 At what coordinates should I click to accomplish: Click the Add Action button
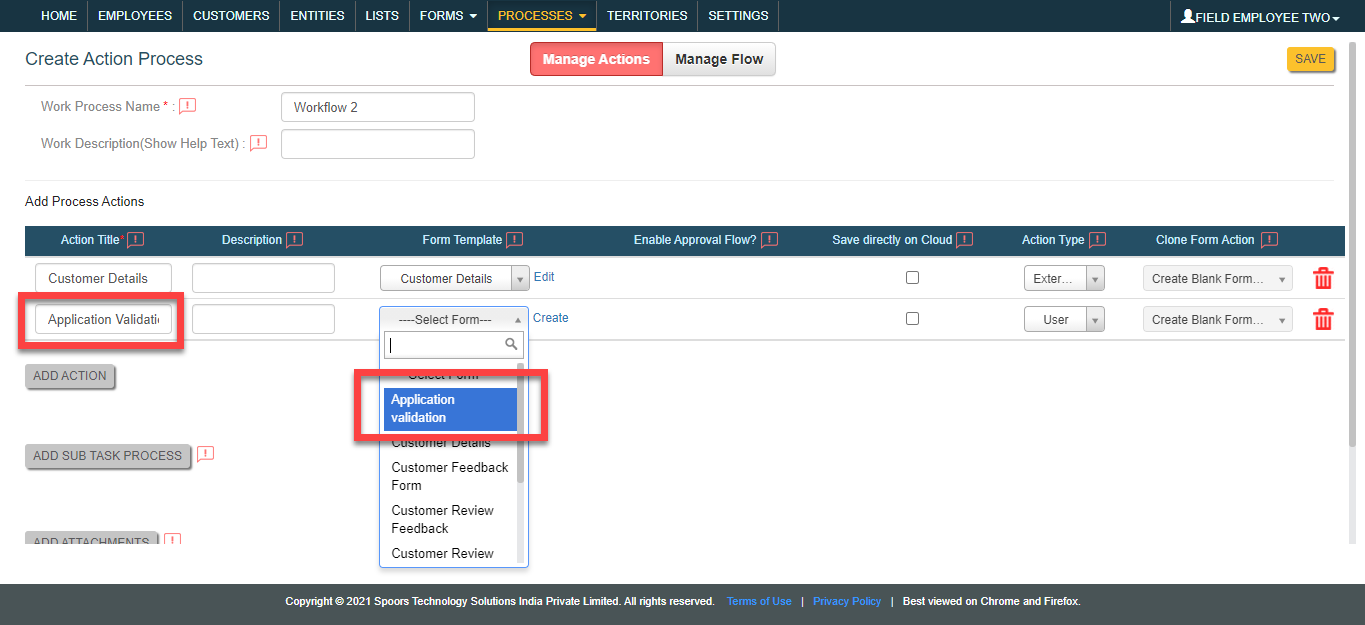pyautogui.click(x=70, y=376)
